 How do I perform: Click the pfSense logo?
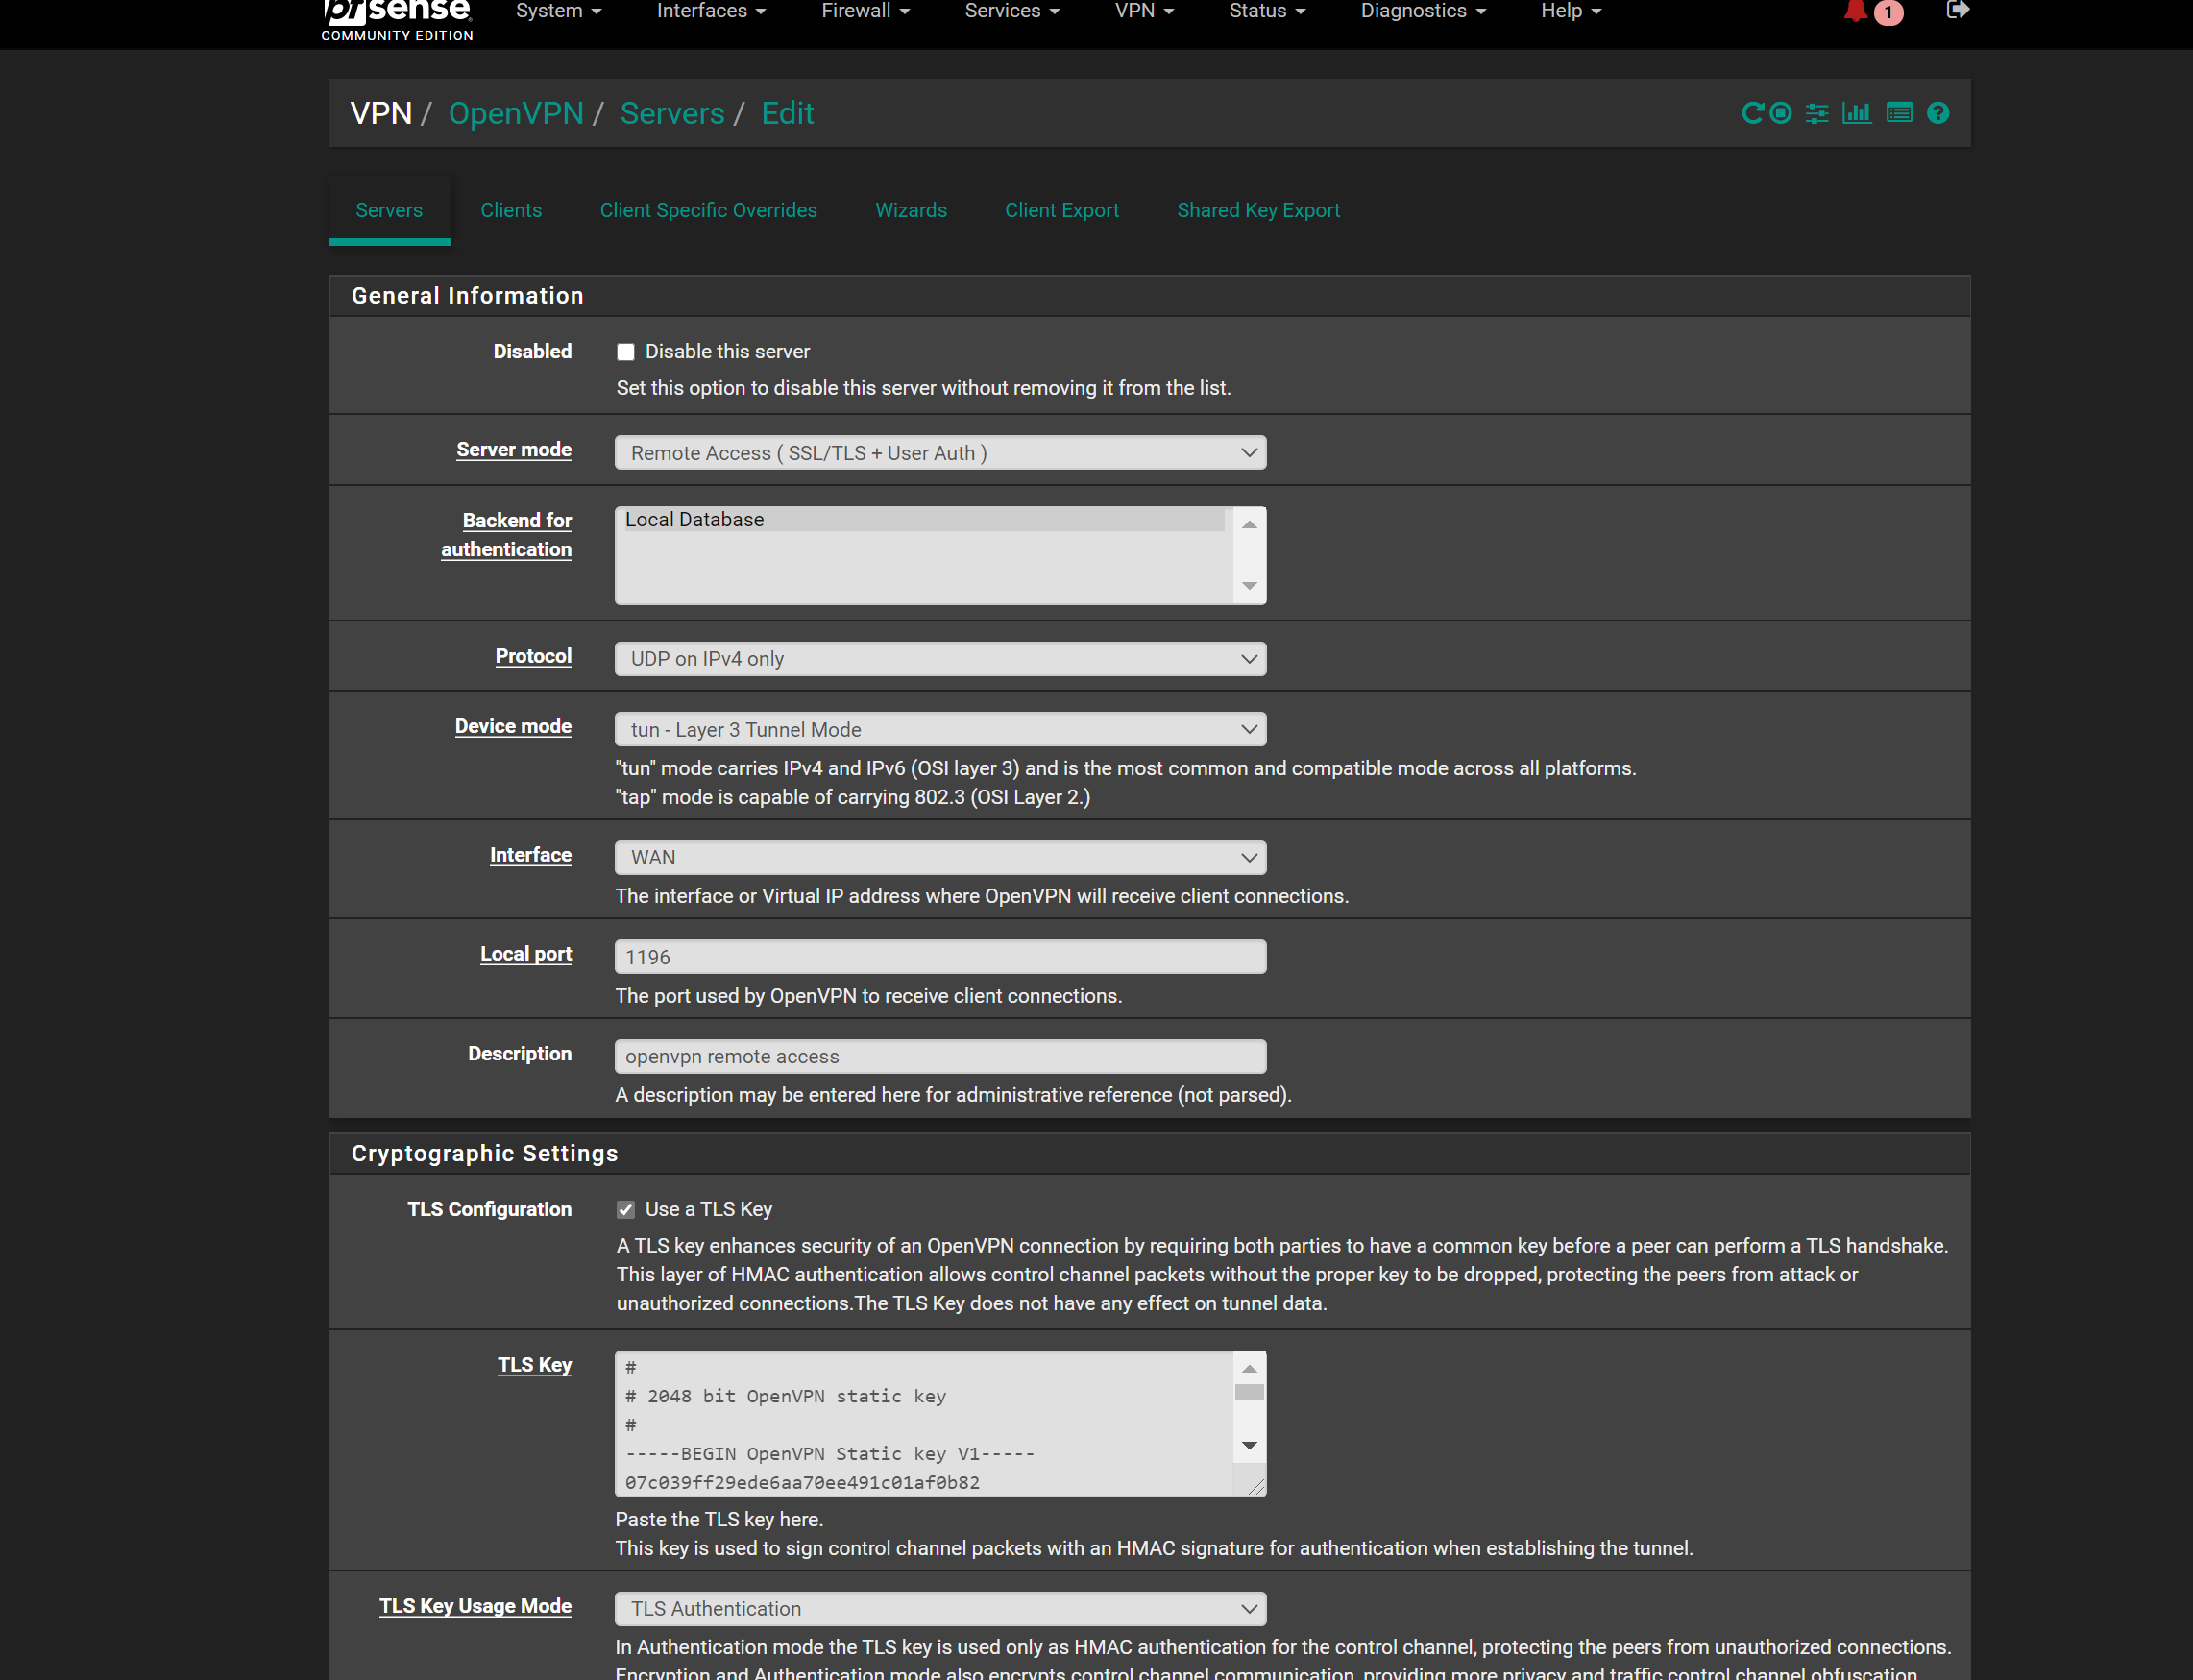[x=397, y=20]
